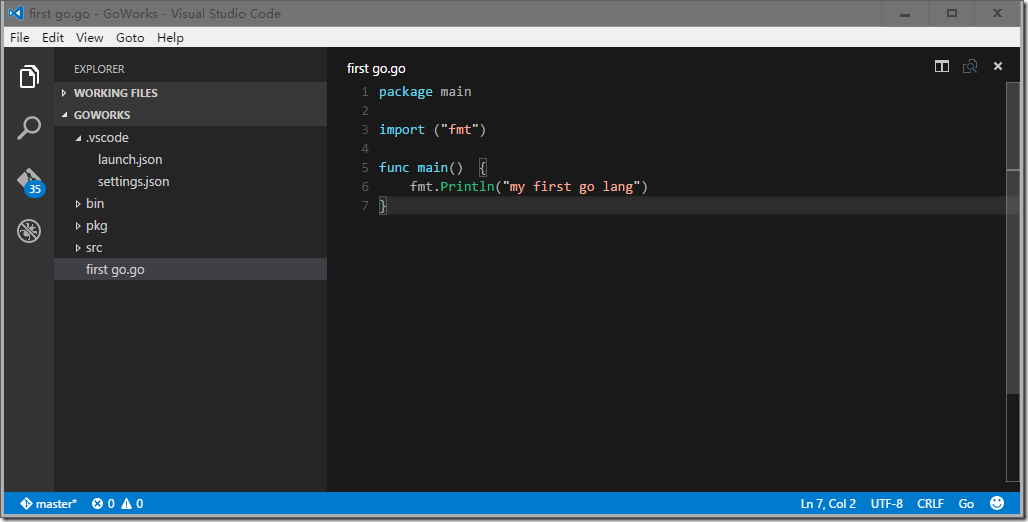Open the Explorer view in activity bar

pyautogui.click(x=29, y=77)
